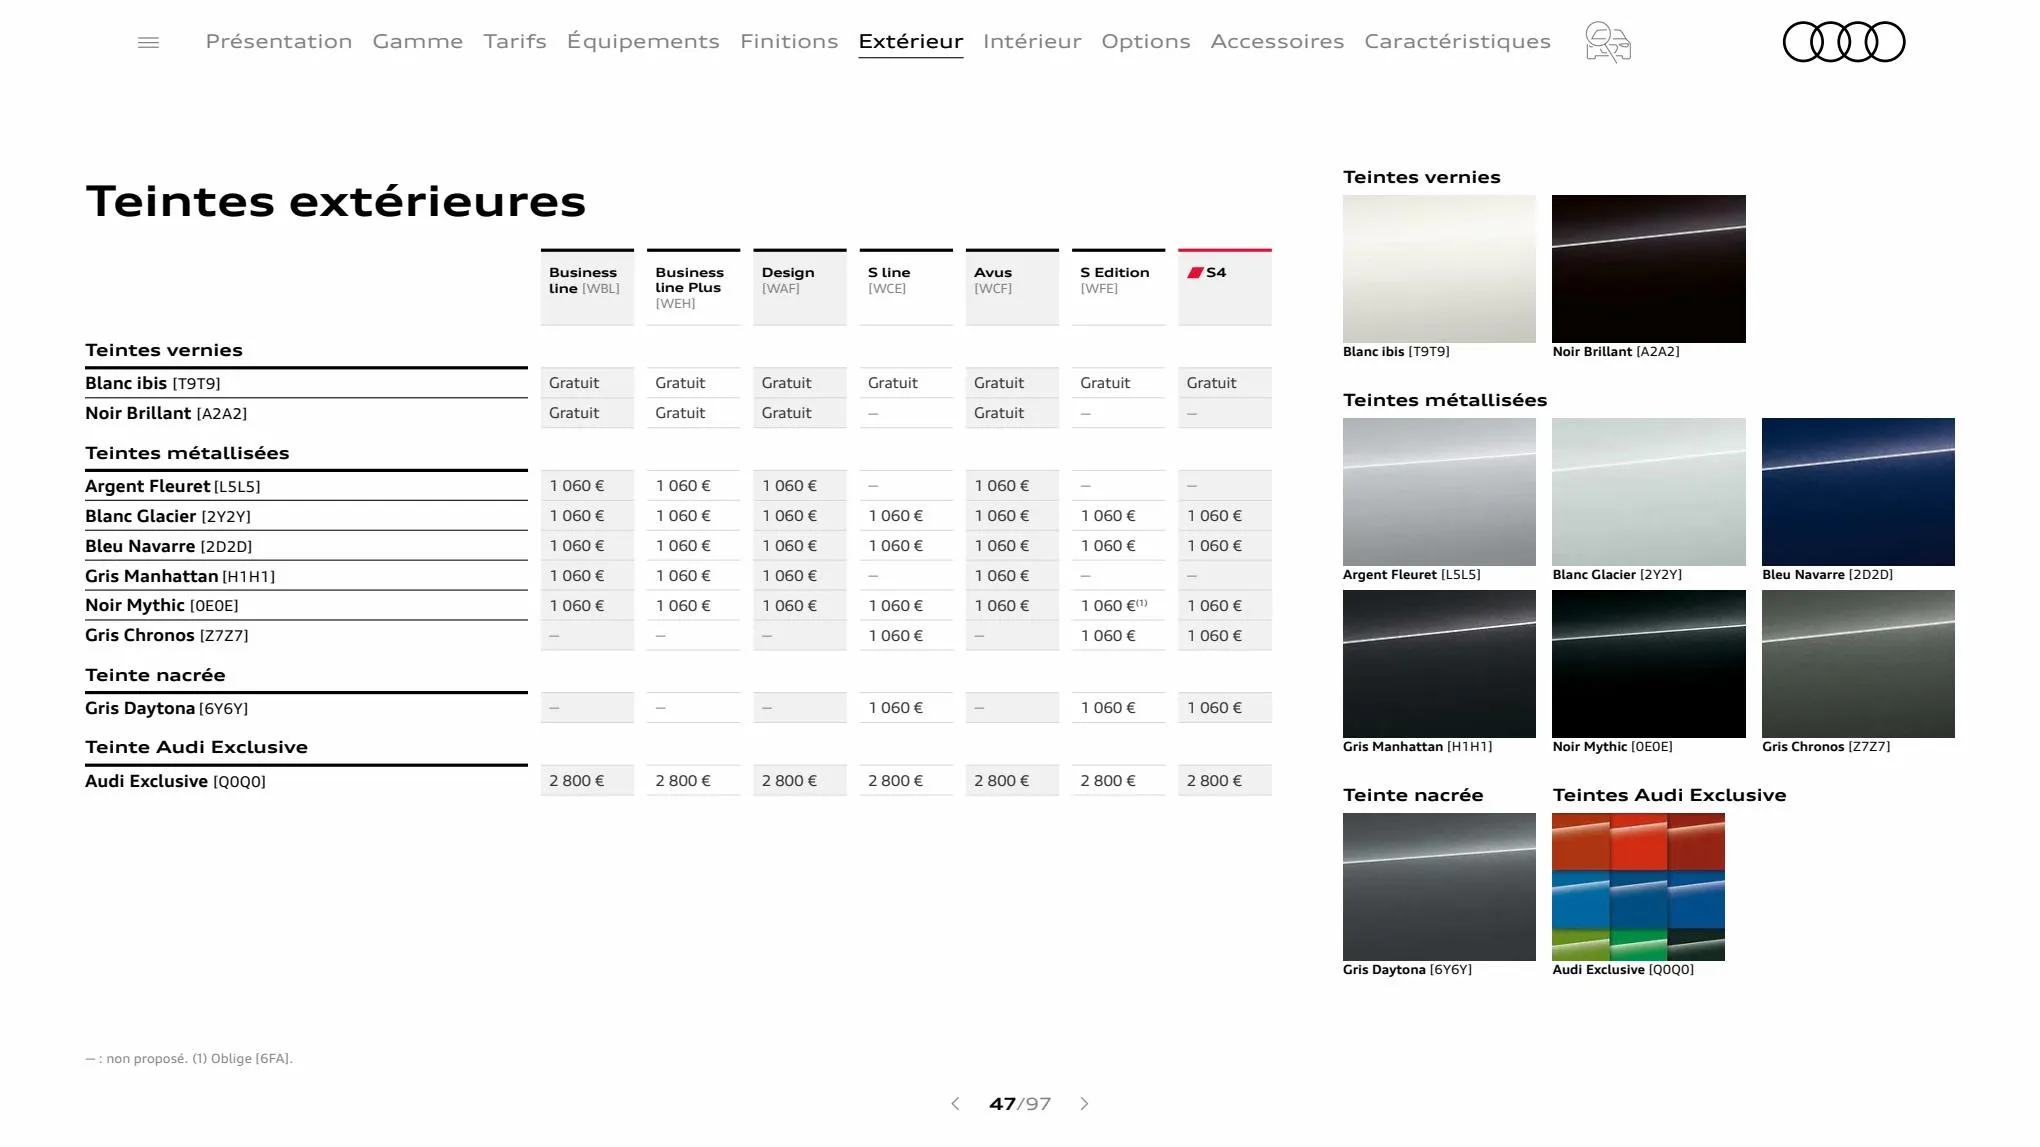Click the Argent Fleuret [L5L5] row label
The width and height of the screenshot is (2040, 1147).
[x=173, y=486]
